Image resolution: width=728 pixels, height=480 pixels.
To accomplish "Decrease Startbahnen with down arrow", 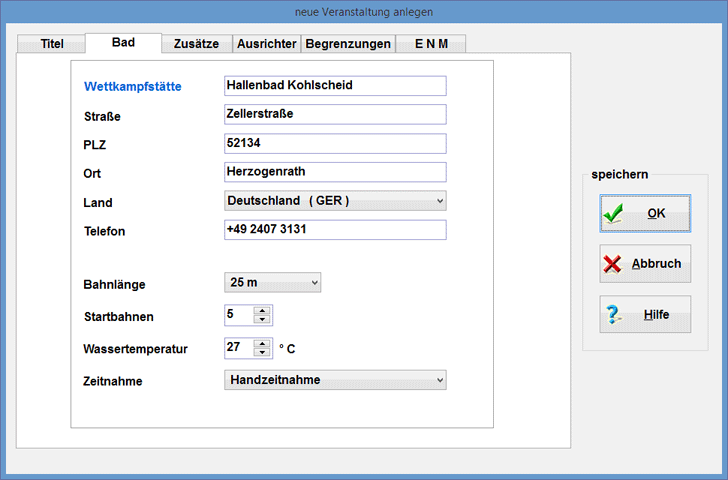I will (x=262, y=320).
